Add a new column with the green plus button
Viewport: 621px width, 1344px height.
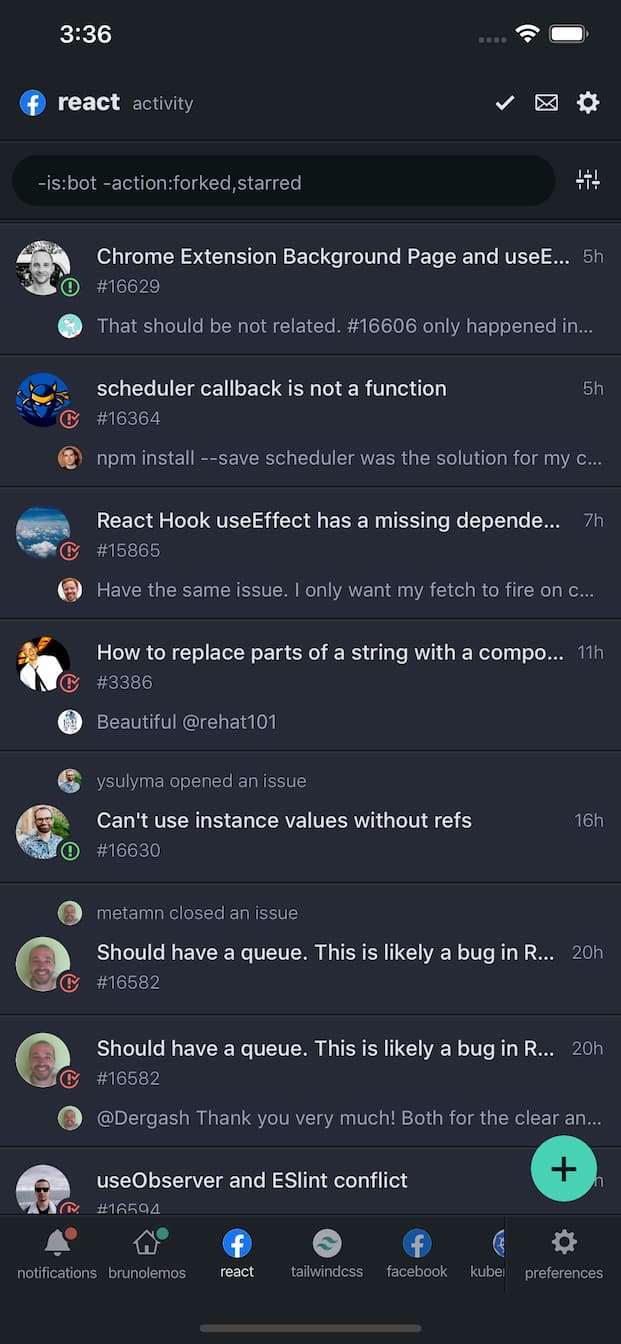pos(564,1168)
